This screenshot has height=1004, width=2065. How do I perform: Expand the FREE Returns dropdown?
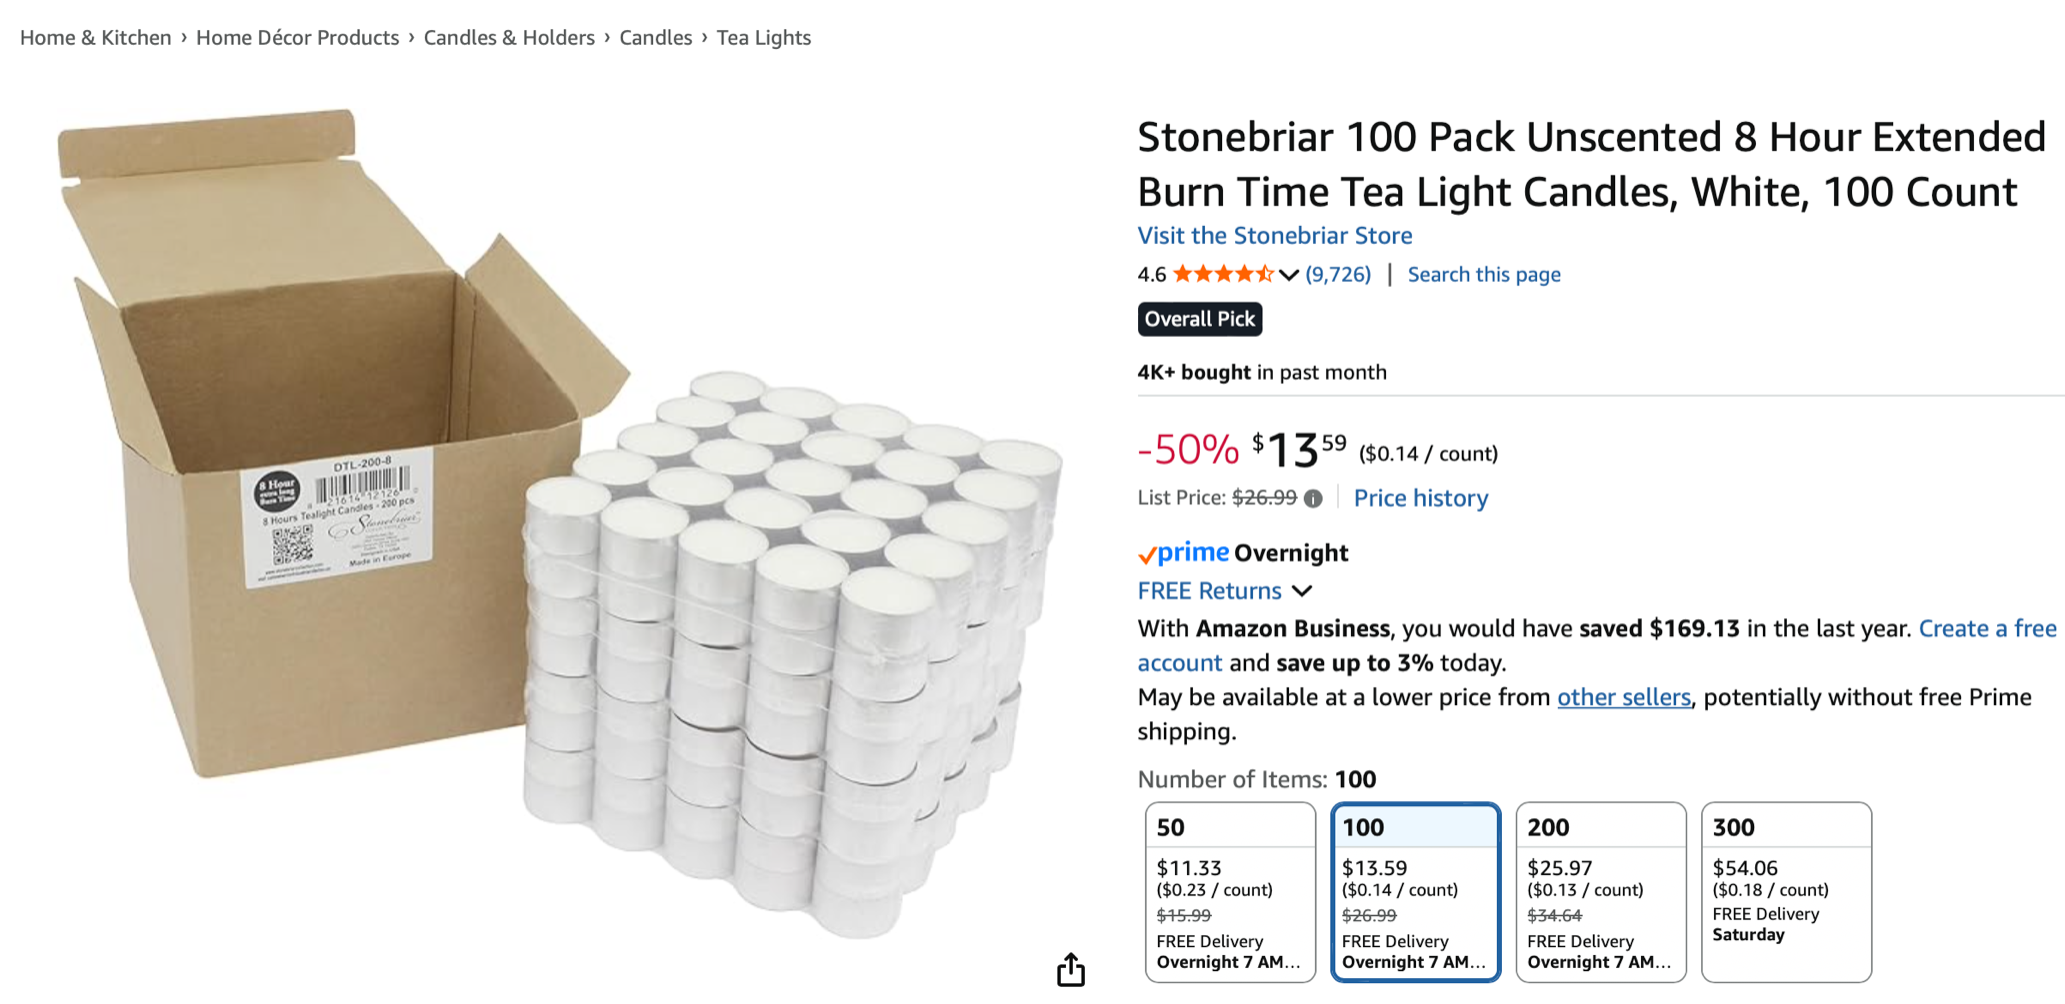coord(1301,591)
